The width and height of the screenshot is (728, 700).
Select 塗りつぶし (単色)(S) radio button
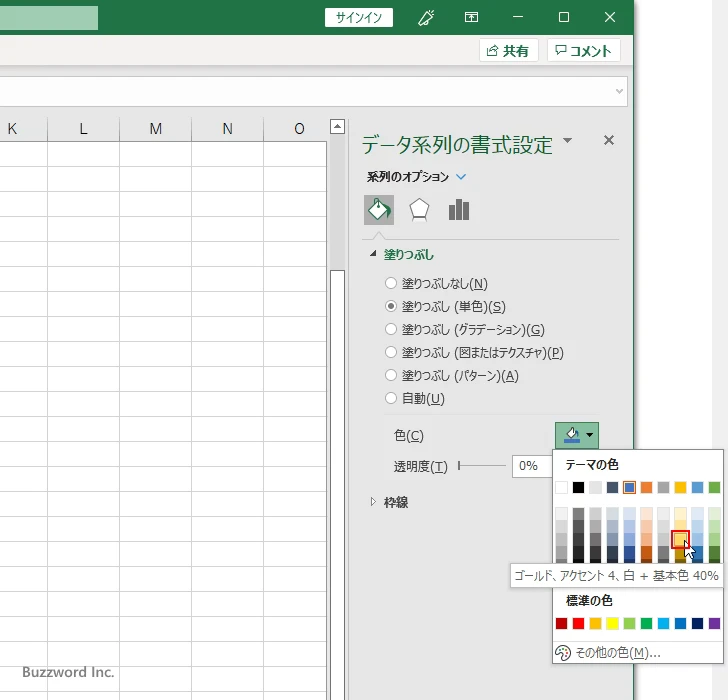[391, 306]
